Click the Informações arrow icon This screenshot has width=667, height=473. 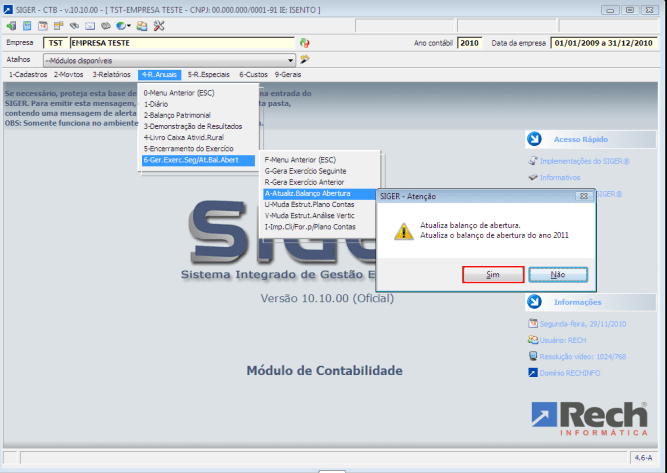pyautogui.click(x=534, y=302)
